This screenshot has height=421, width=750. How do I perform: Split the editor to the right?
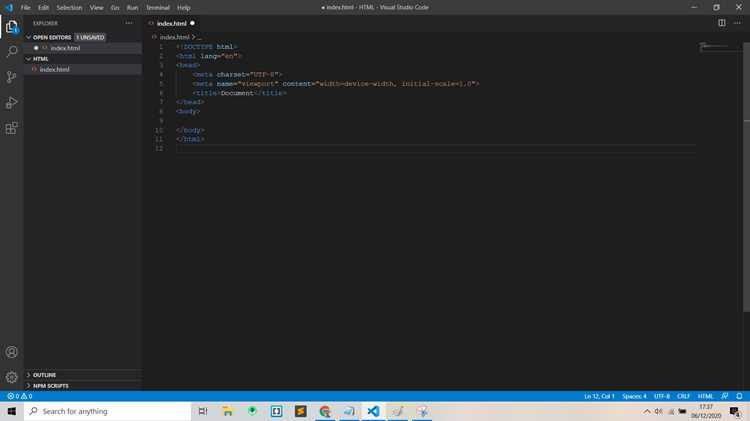click(x=721, y=23)
